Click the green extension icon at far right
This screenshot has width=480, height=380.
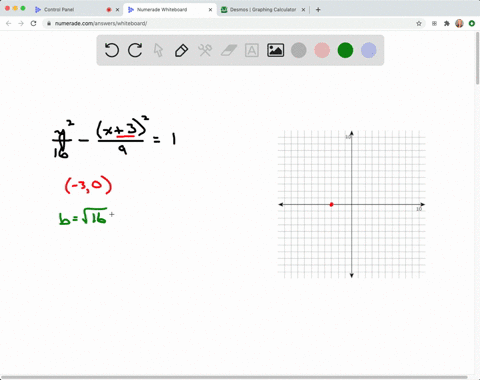click(472, 23)
